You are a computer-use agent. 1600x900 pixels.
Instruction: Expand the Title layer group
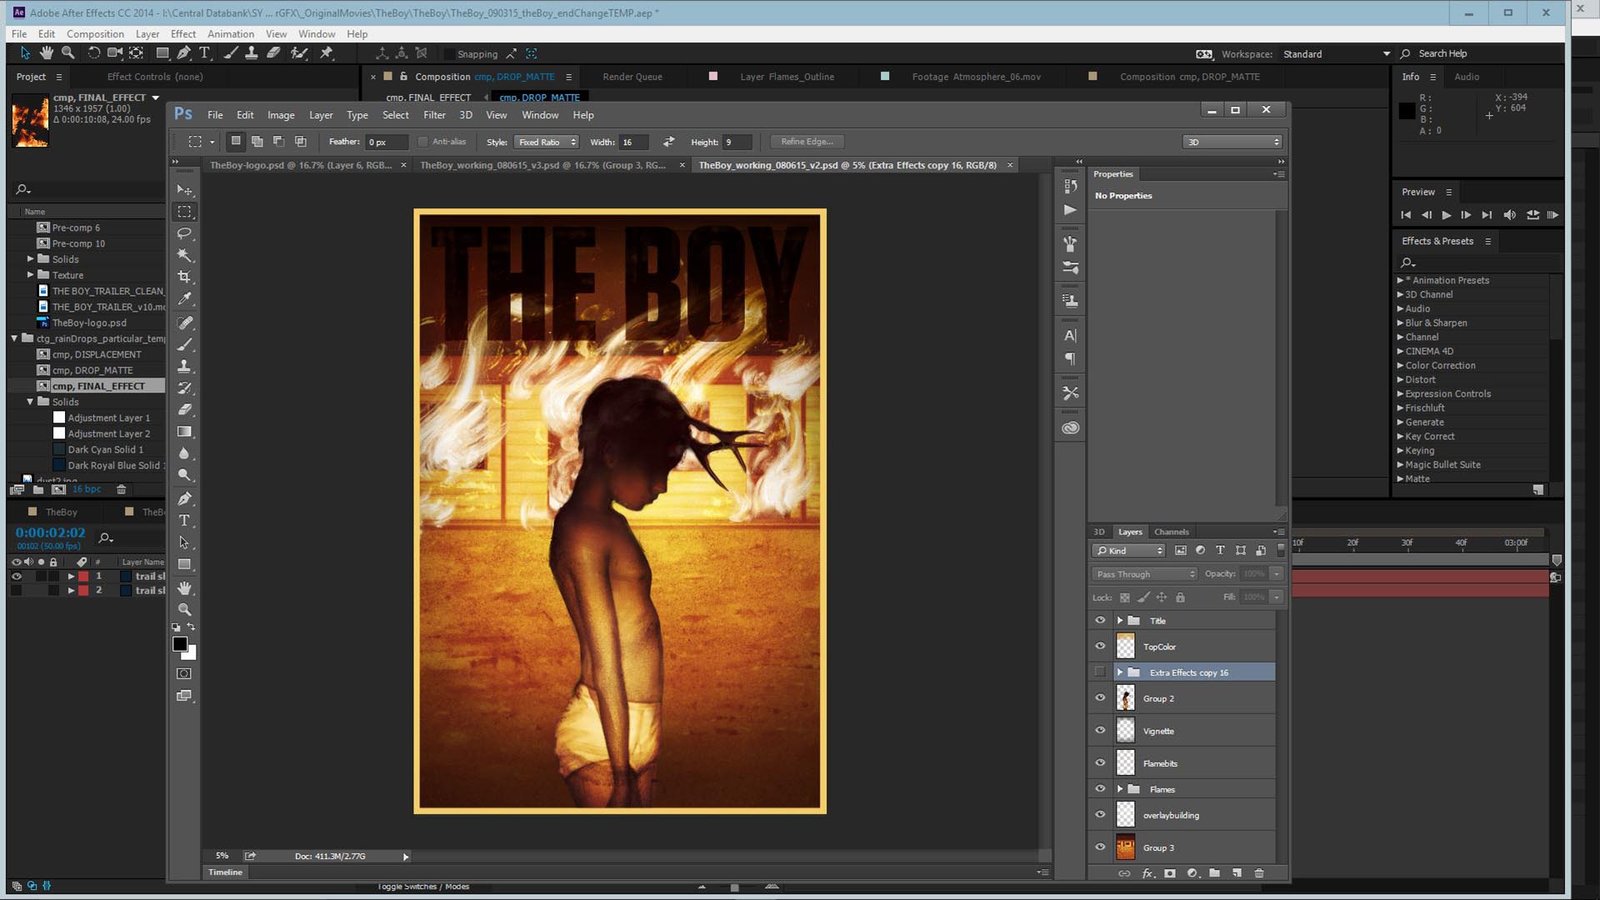click(x=1120, y=621)
